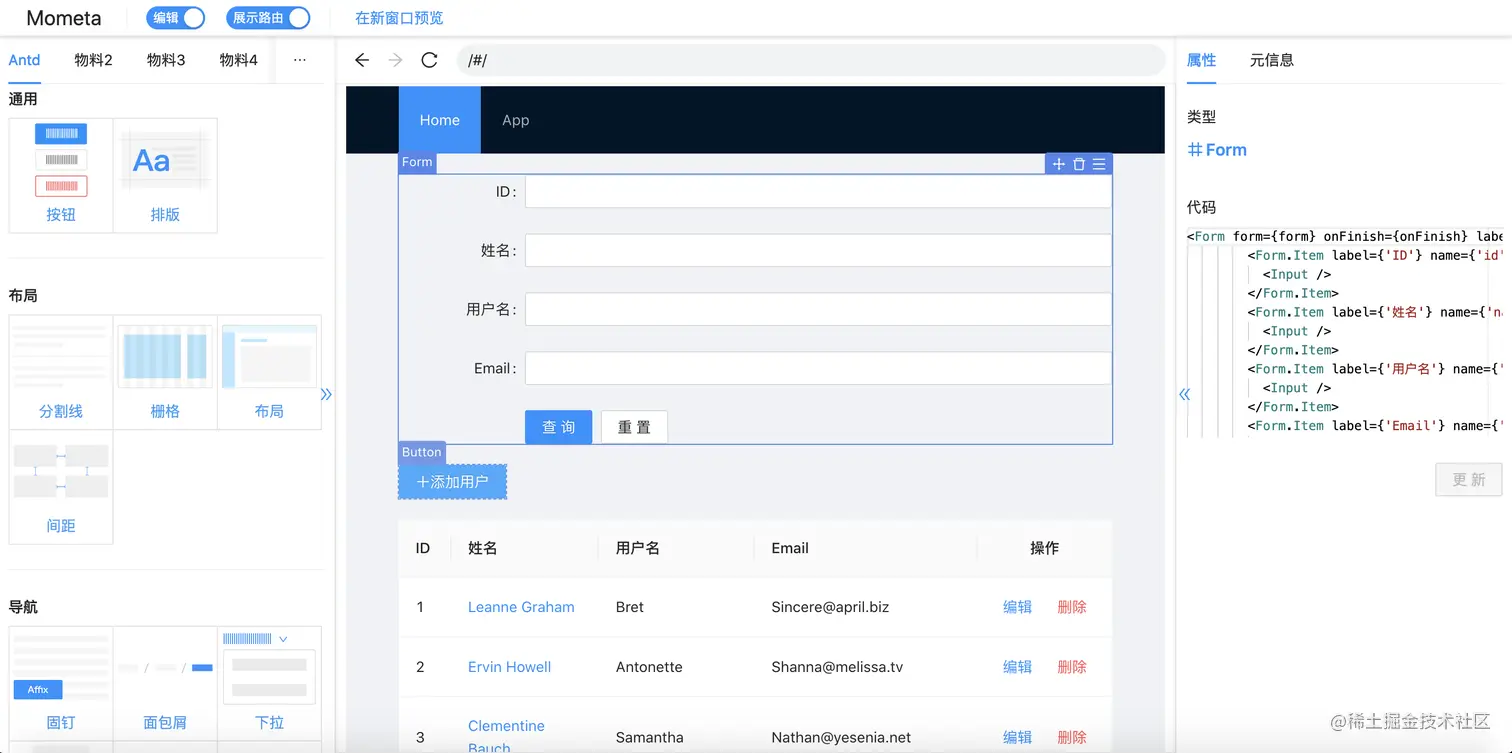Click the Mometa logo title
1512x753 pixels.
64,18
